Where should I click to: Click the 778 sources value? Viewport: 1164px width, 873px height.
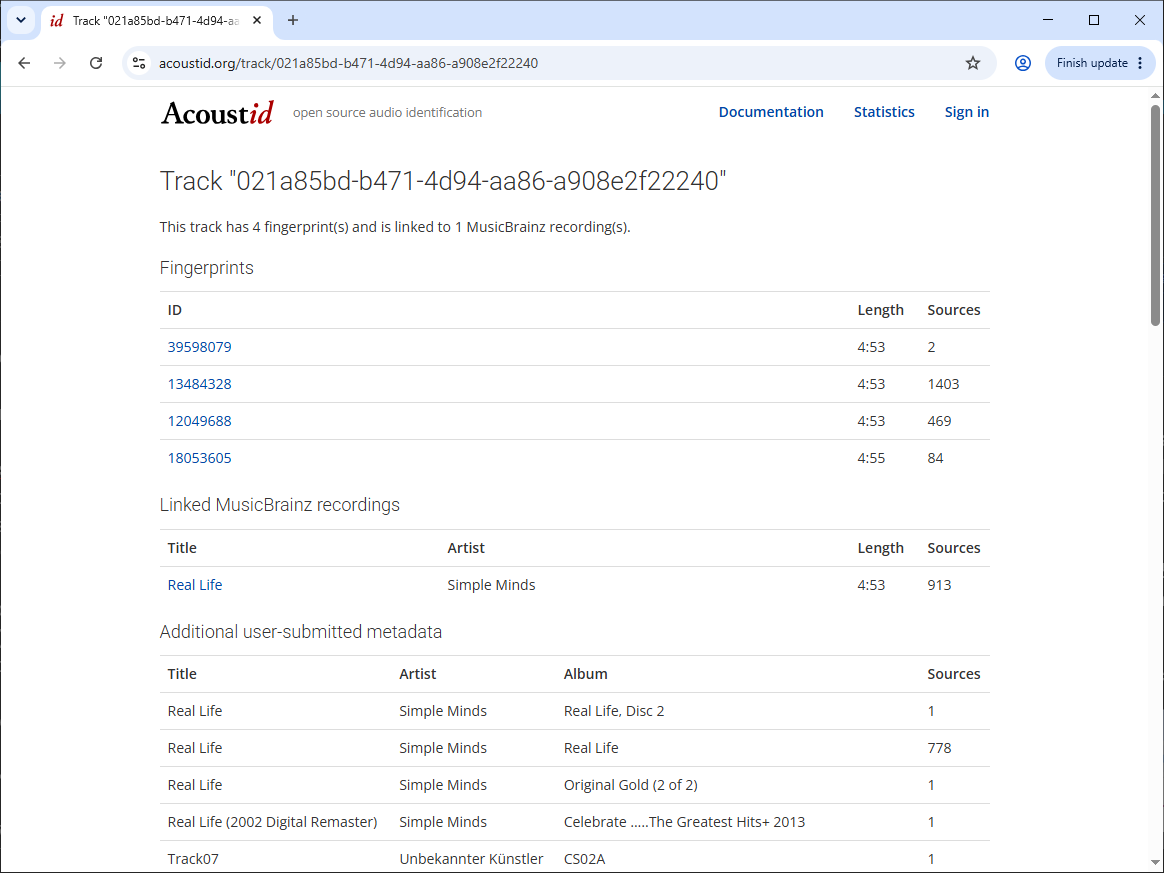click(939, 748)
